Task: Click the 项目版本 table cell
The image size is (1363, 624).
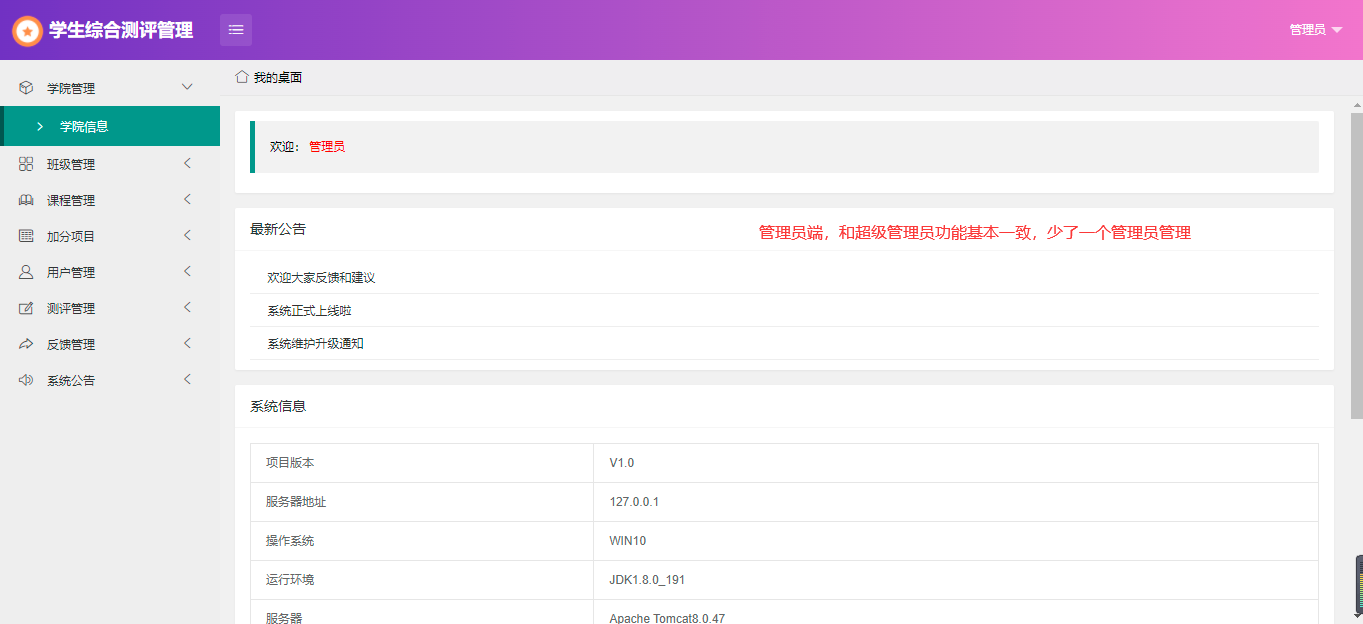Action: click(422, 463)
